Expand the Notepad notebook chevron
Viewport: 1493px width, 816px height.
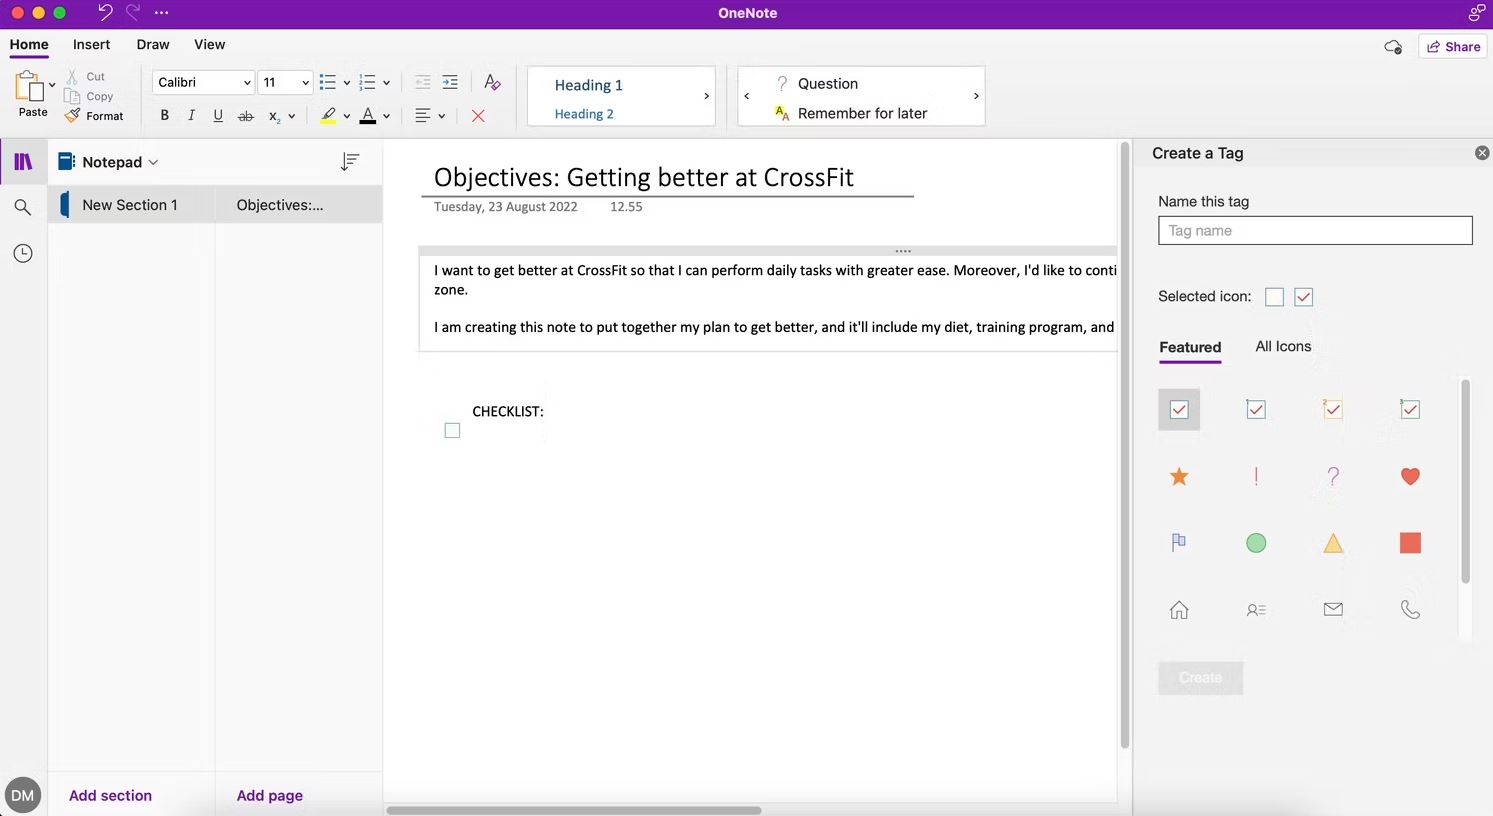[153, 162]
